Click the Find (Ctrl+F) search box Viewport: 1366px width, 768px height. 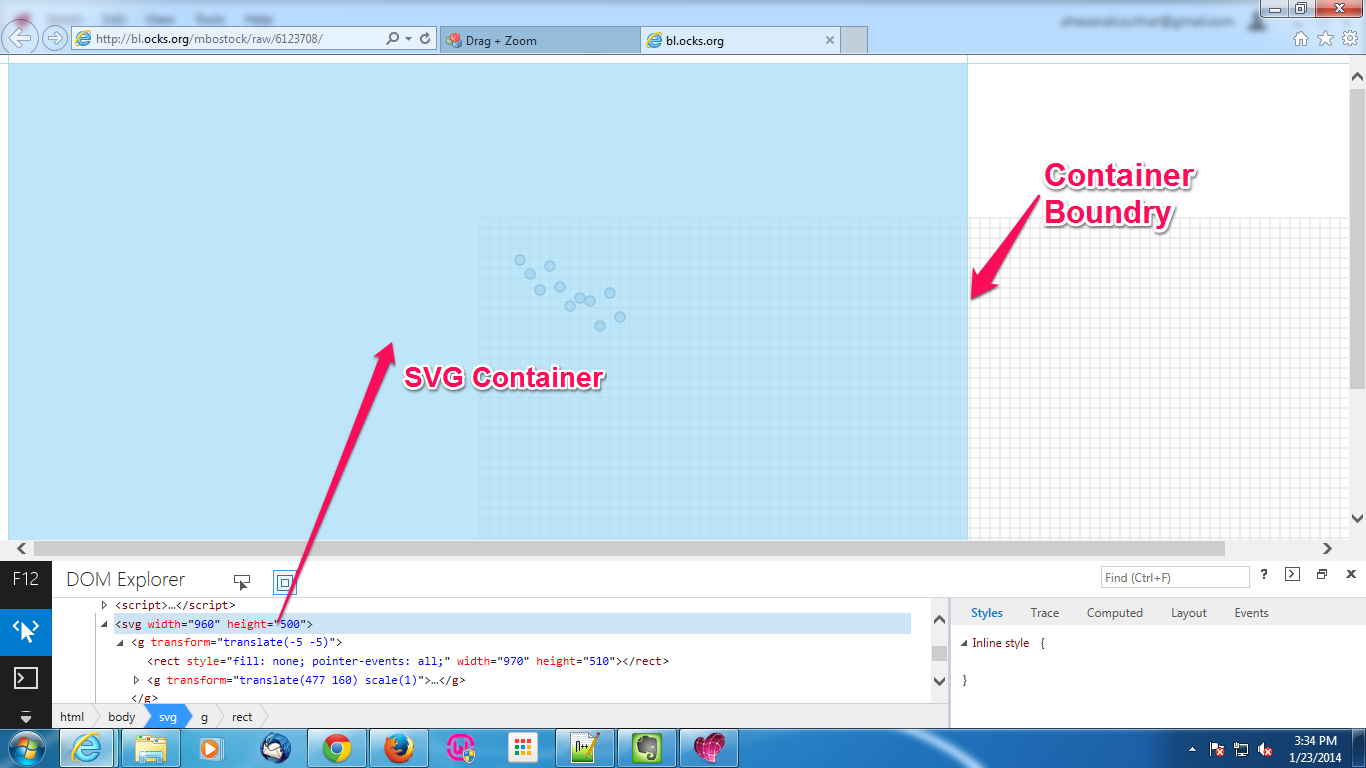tap(1176, 577)
